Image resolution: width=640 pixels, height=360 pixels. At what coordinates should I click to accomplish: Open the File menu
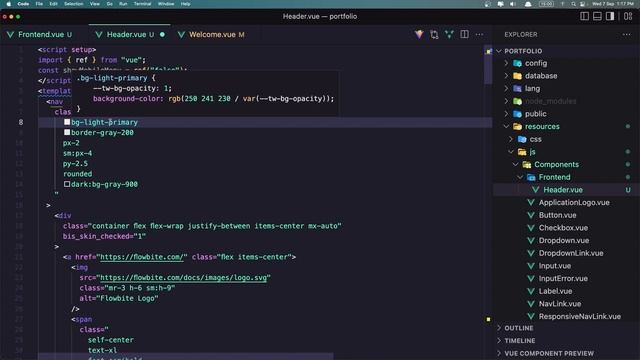tap(39, 4)
